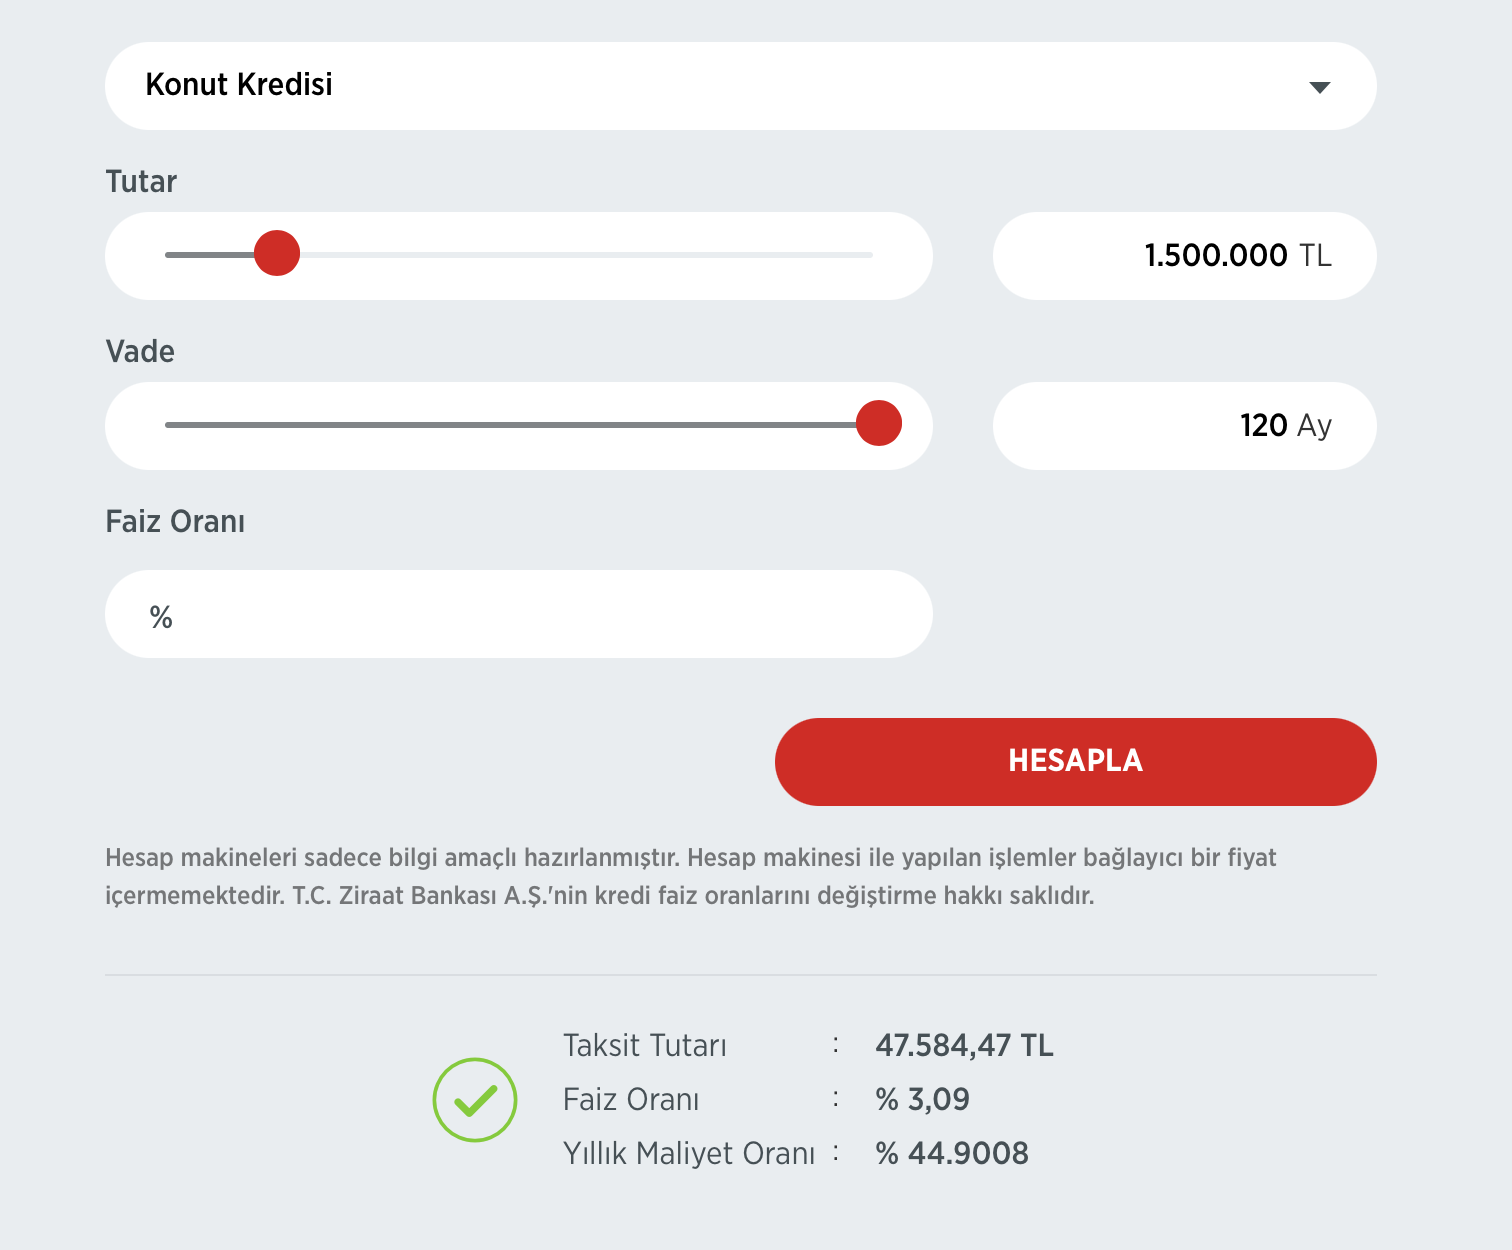Screen dimensions: 1512x1250
Task: Click the empty Faiz Oranı input field
Action: (x=540, y=614)
